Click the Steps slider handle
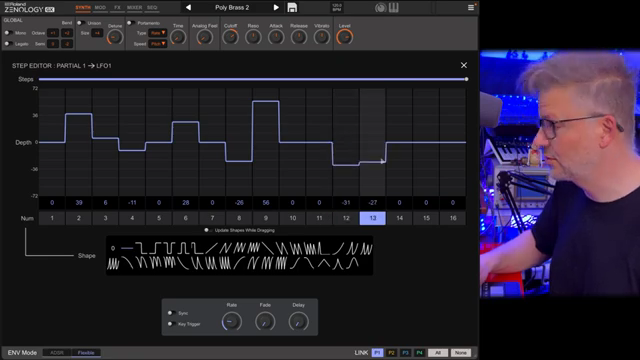This screenshot has height=360, width=640. pyautogui.click(x=466, y=79)
